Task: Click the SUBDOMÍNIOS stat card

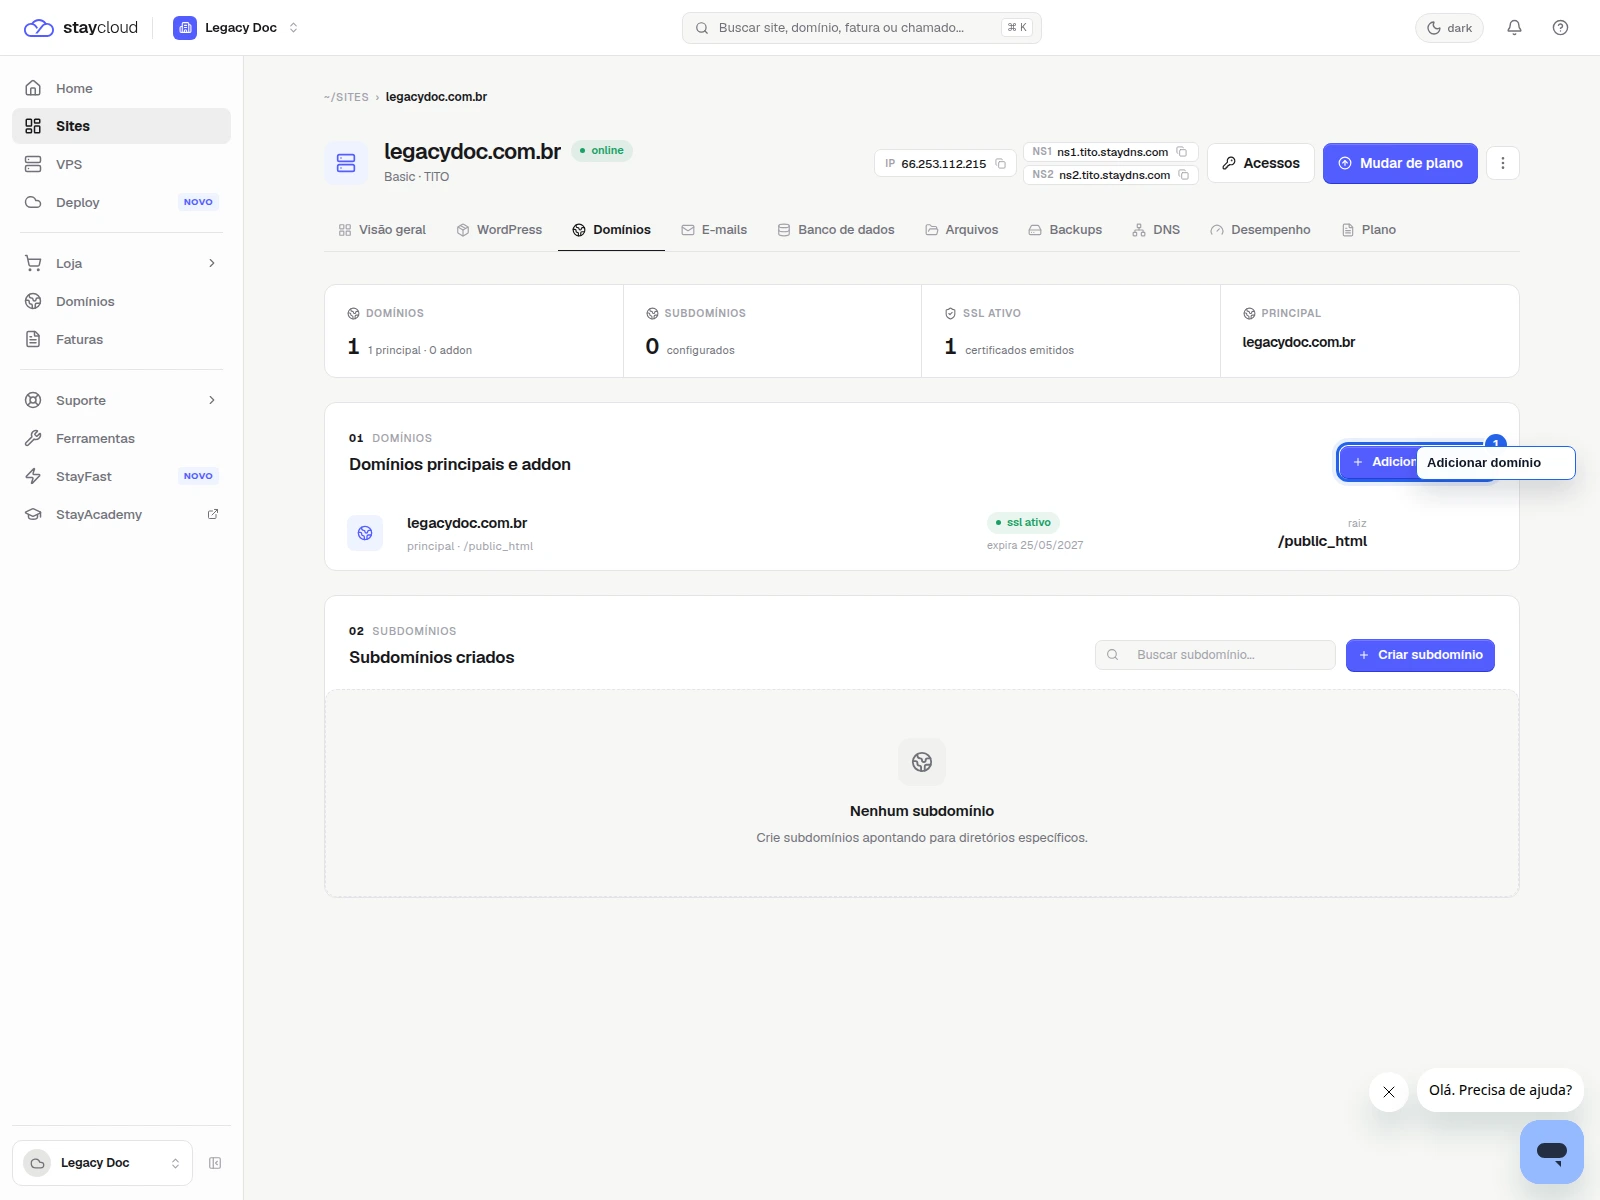Action: coord(772,331)
